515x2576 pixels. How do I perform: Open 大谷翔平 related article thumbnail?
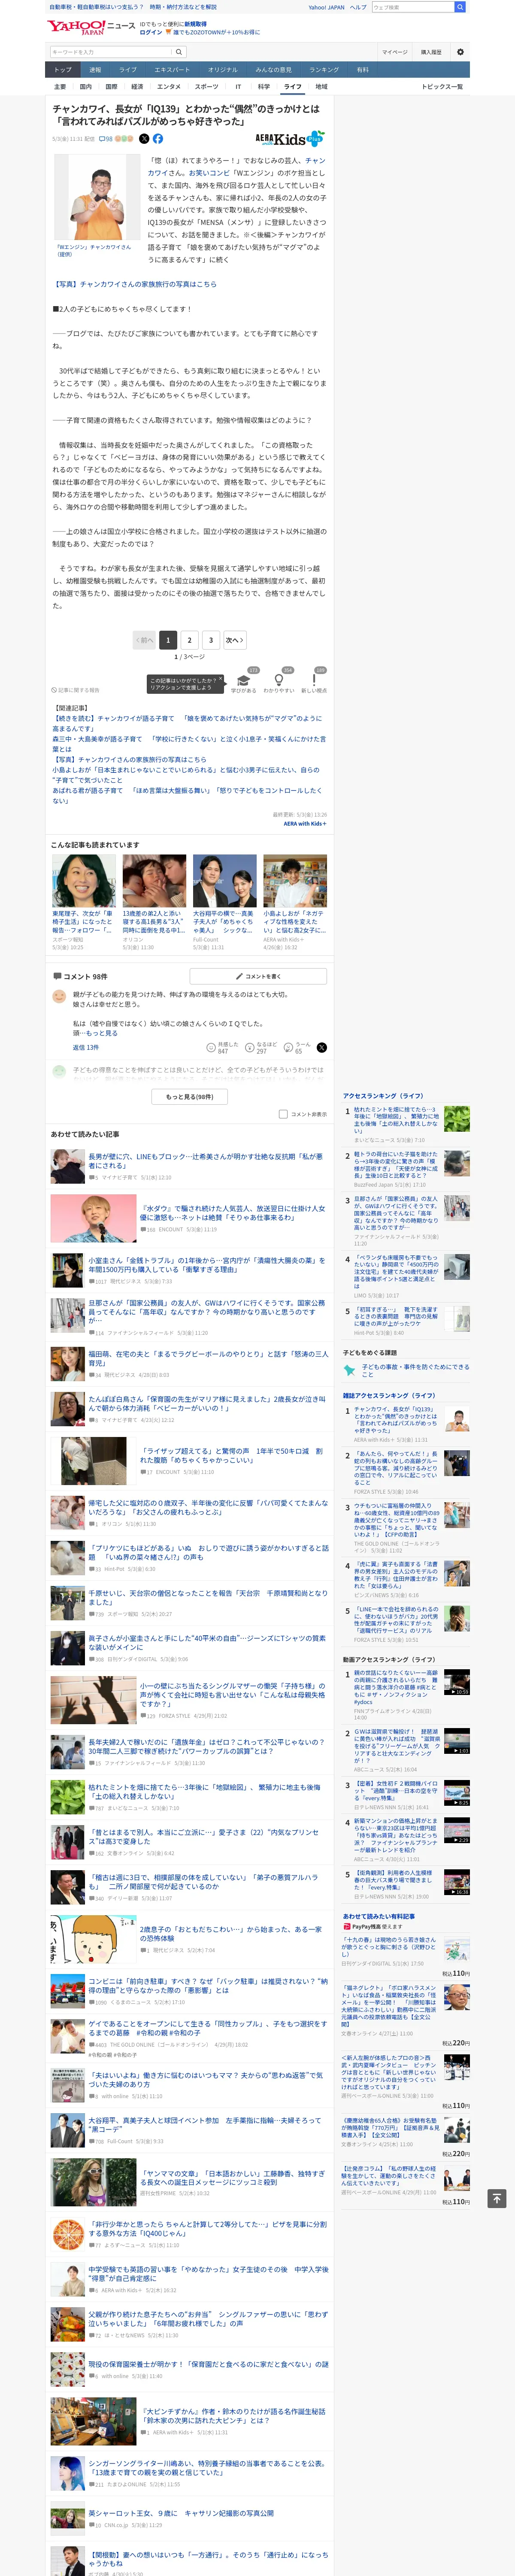pos(224,881)
